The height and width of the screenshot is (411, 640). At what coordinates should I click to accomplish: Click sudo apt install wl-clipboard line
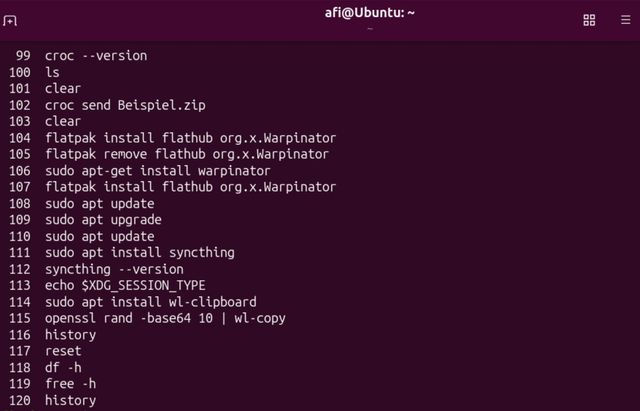(151, 302)
